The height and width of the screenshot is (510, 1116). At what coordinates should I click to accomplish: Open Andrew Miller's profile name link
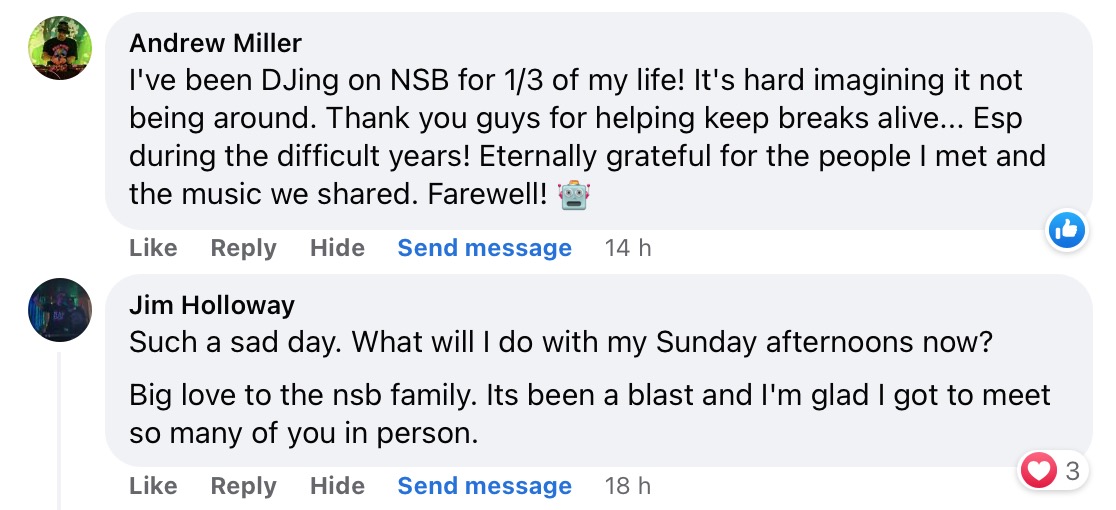pyautogui.click(x=216, y=43)
